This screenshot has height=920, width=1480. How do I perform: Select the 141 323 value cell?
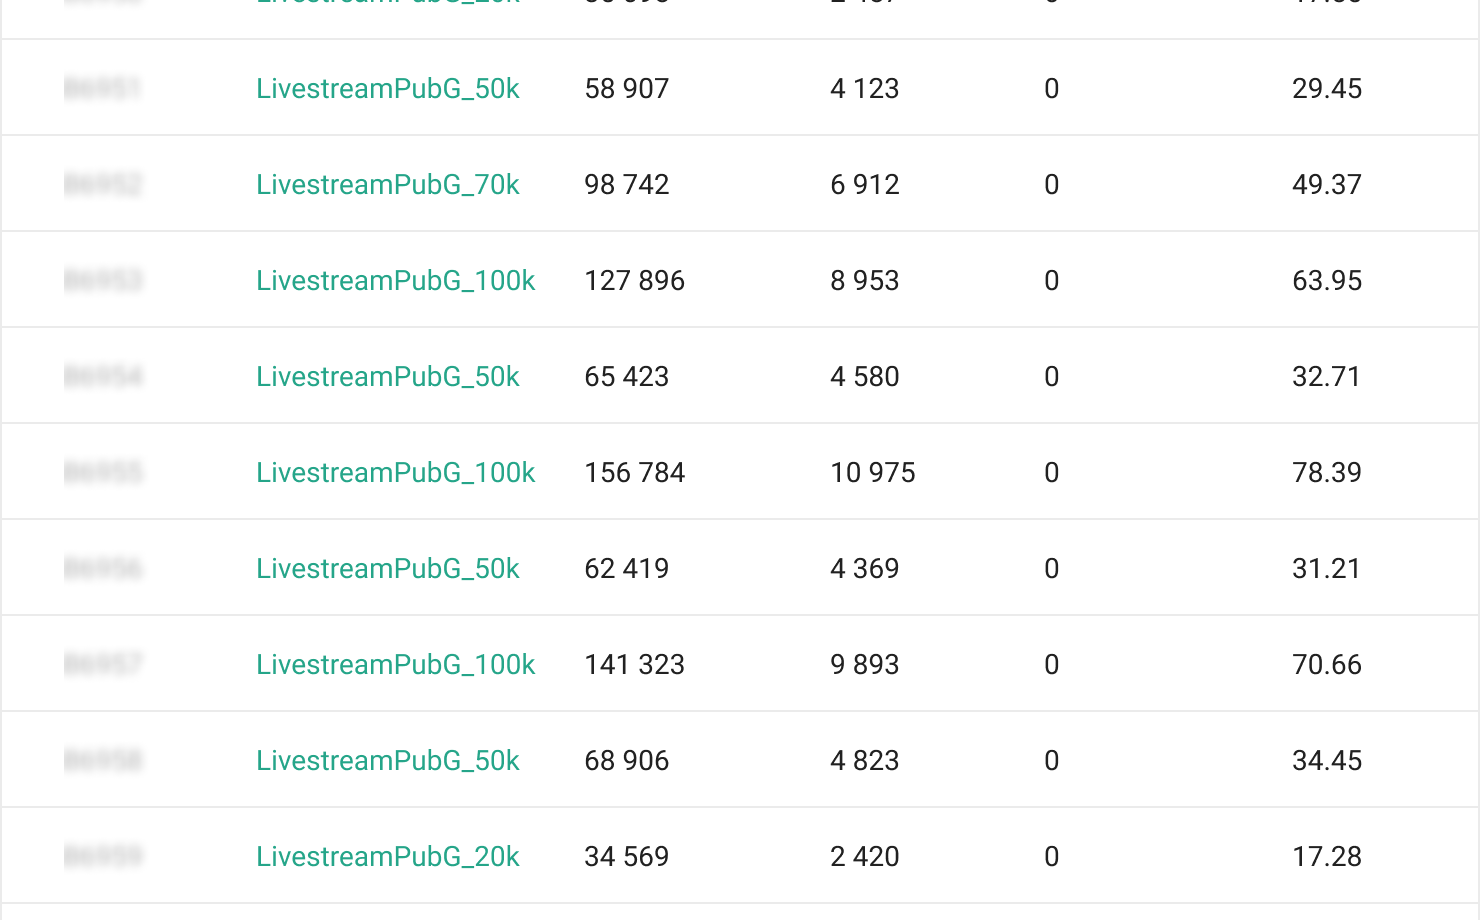[x=635, y=665]
